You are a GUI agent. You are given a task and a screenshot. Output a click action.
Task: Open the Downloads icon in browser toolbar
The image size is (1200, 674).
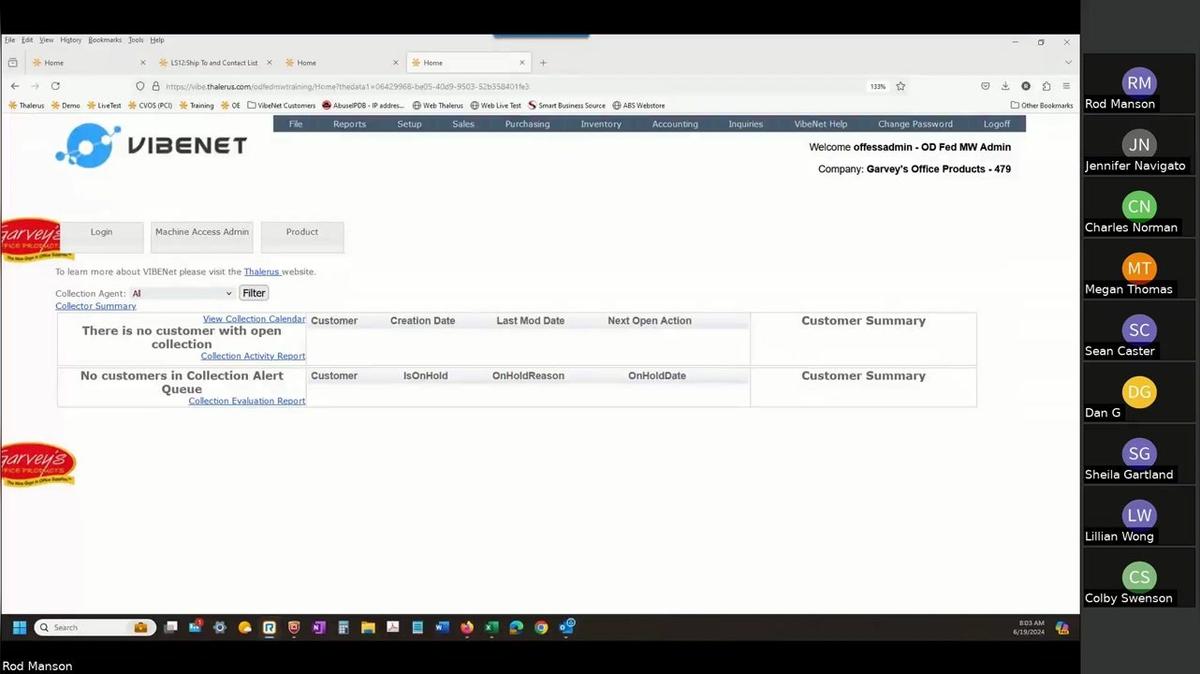click(x=1004, y=86)
